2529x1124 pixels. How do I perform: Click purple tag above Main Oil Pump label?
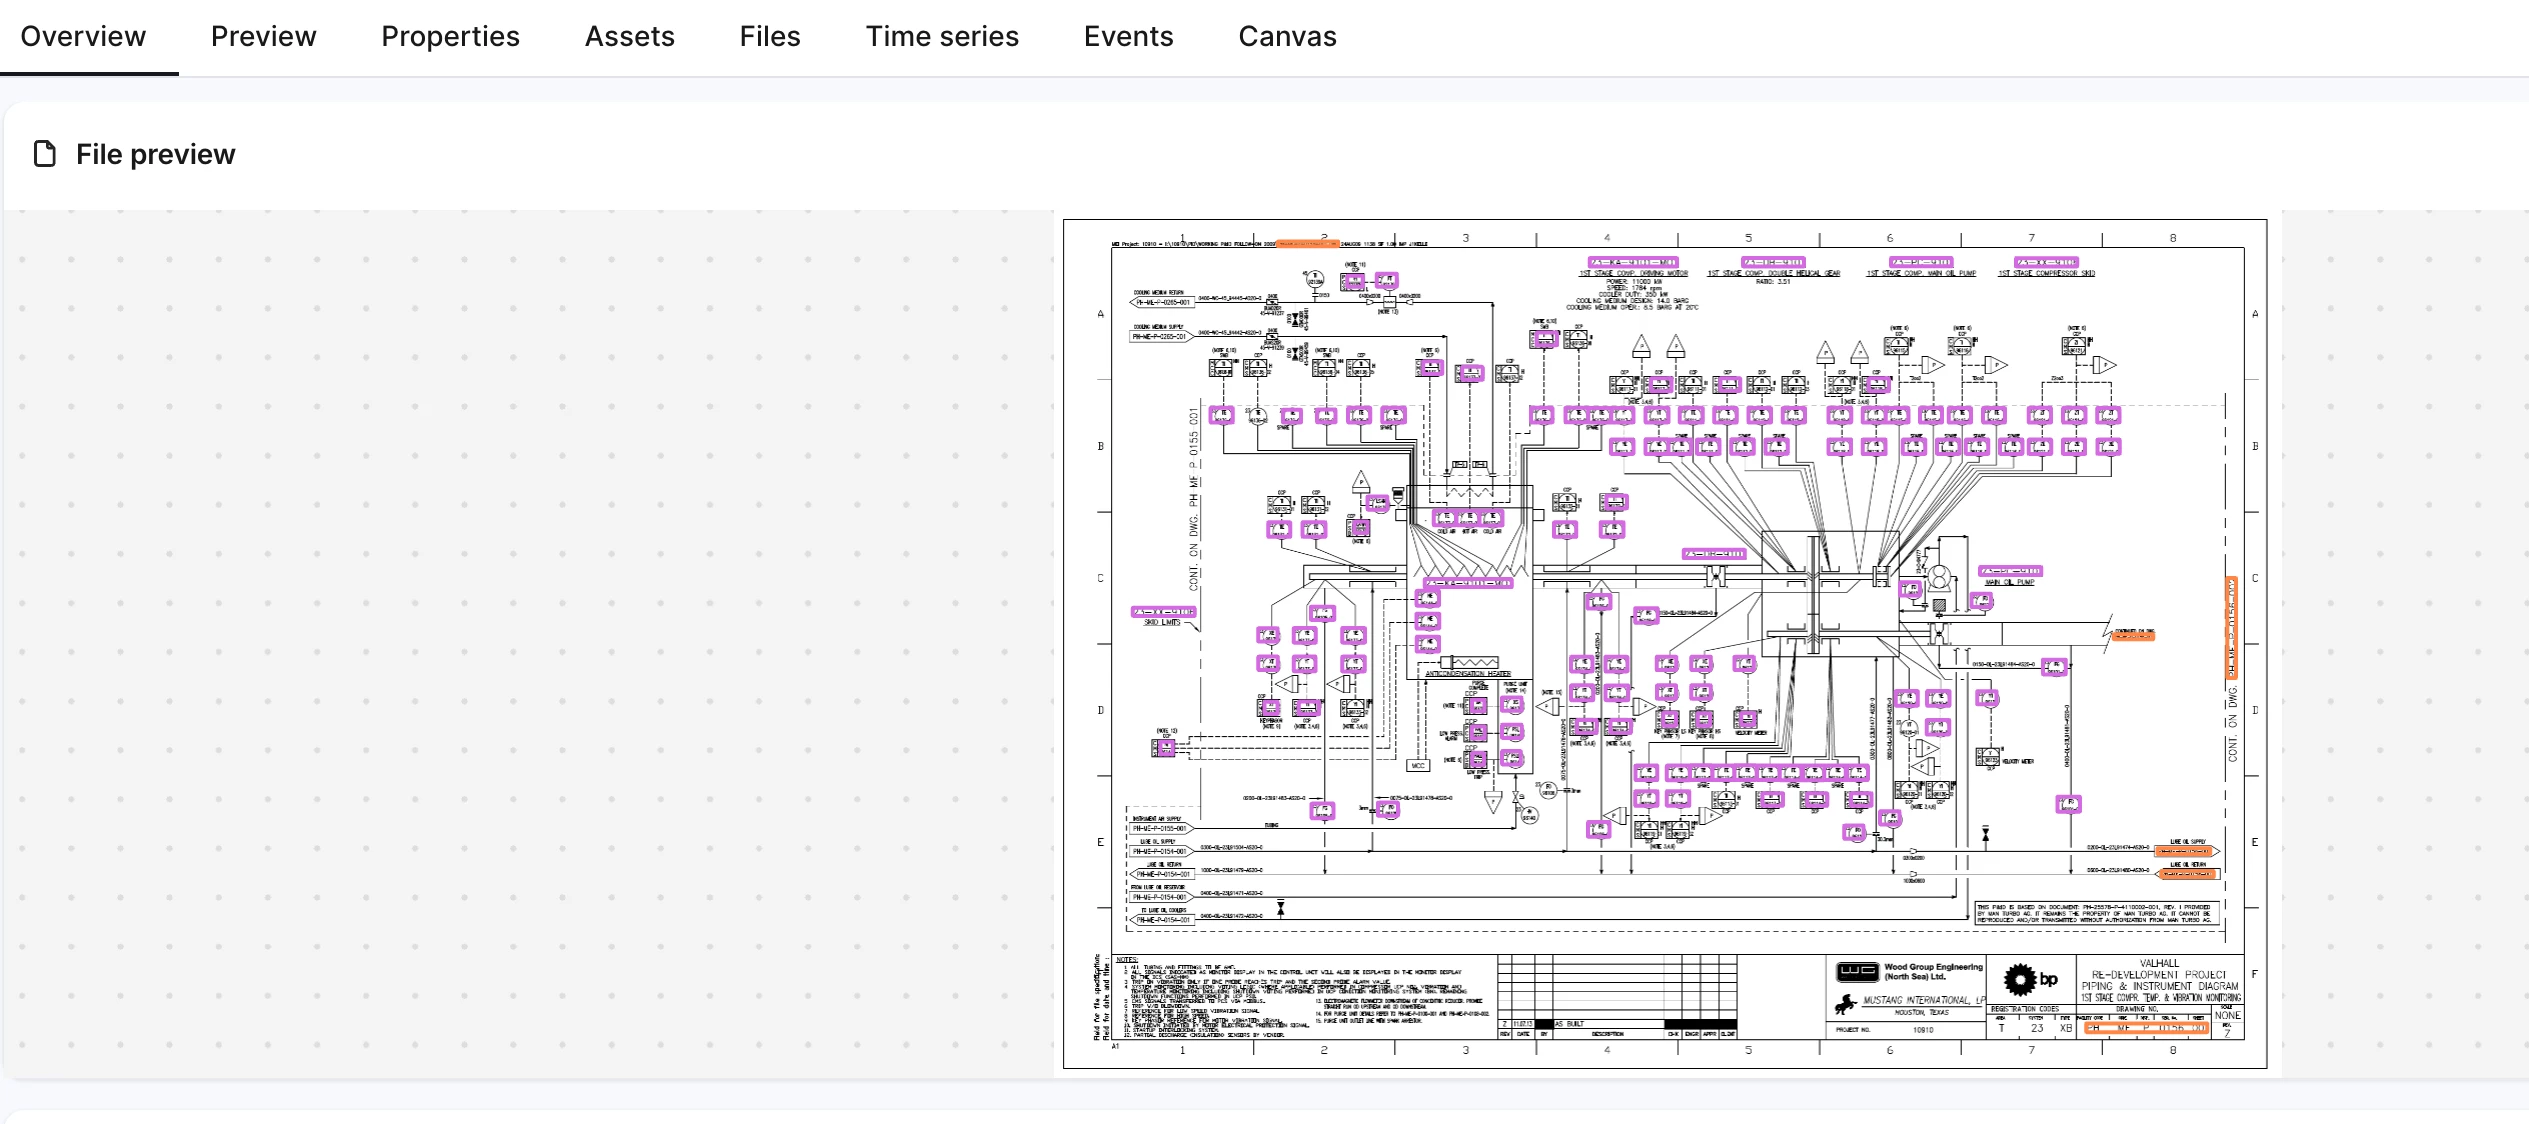[2009, 572]
